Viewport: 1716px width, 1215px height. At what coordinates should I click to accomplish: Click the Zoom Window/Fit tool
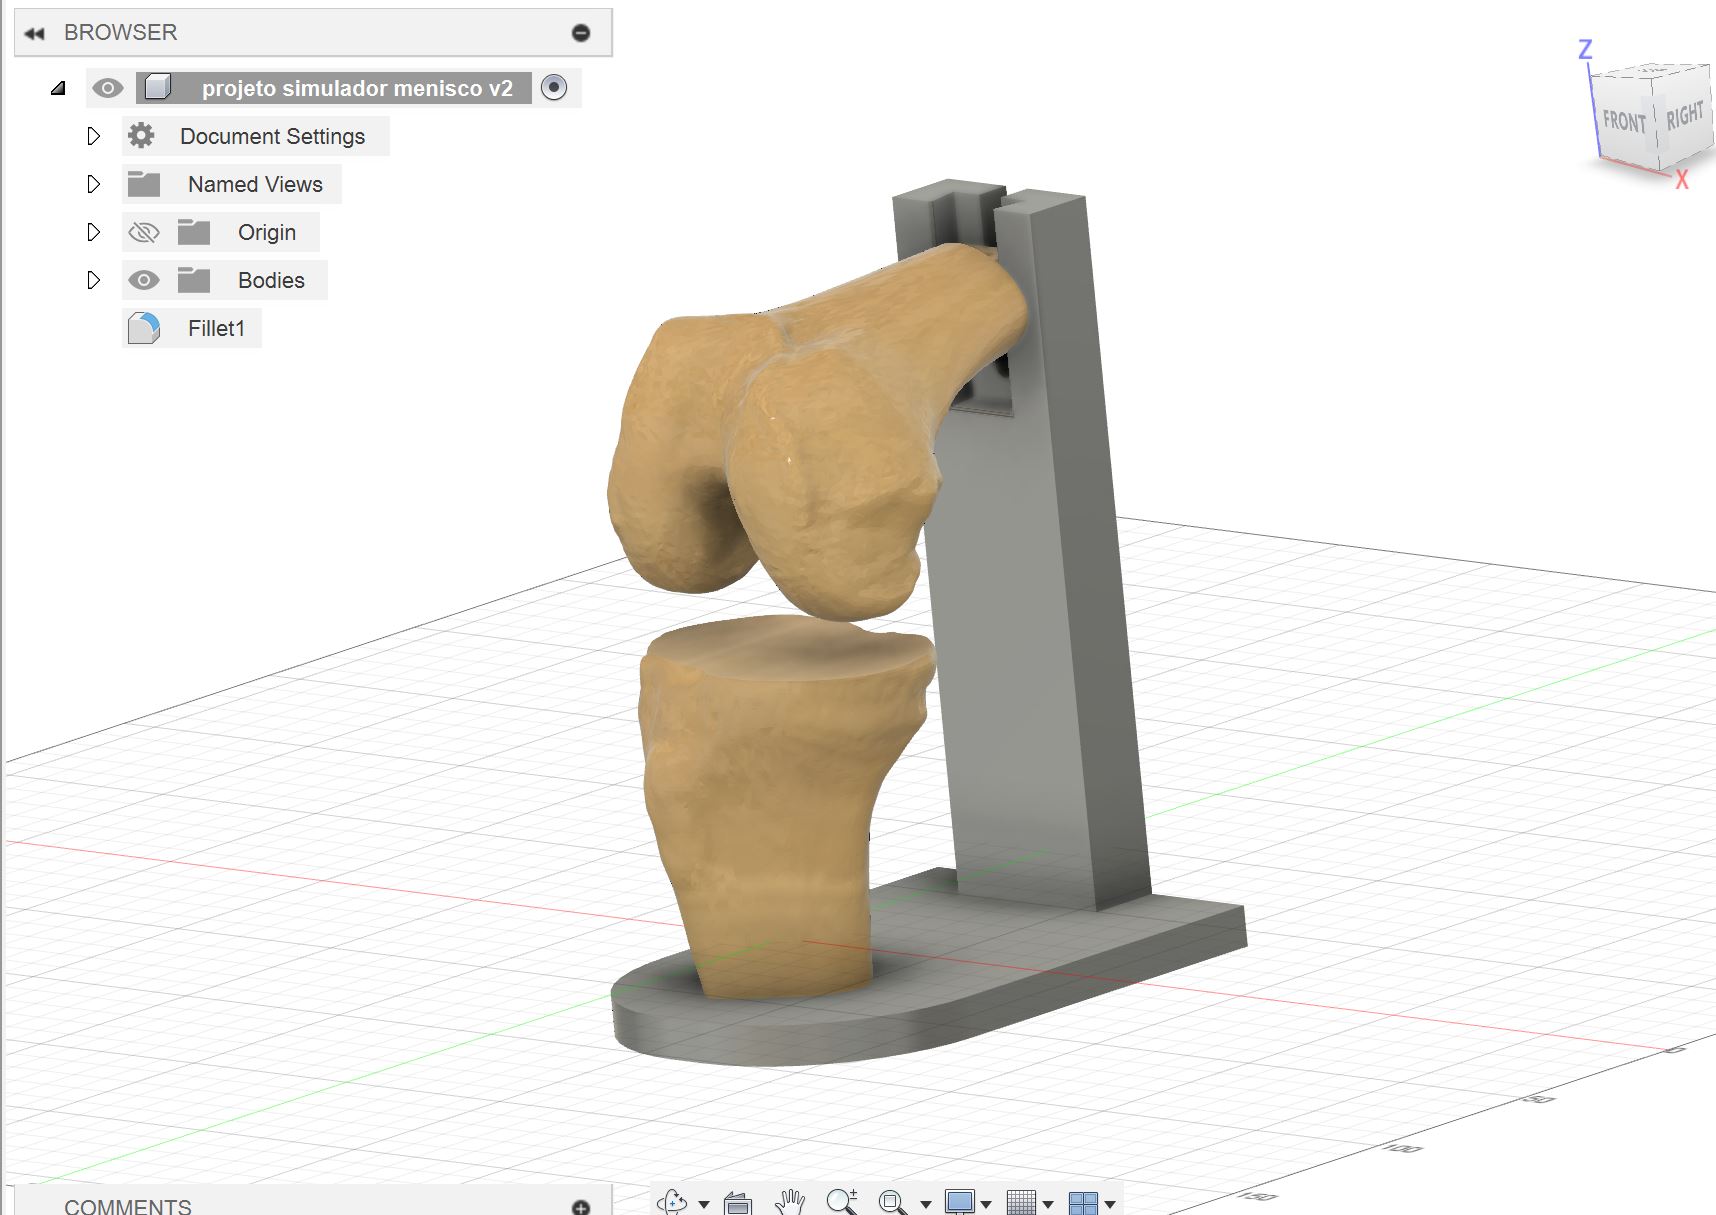[893, 1202]
